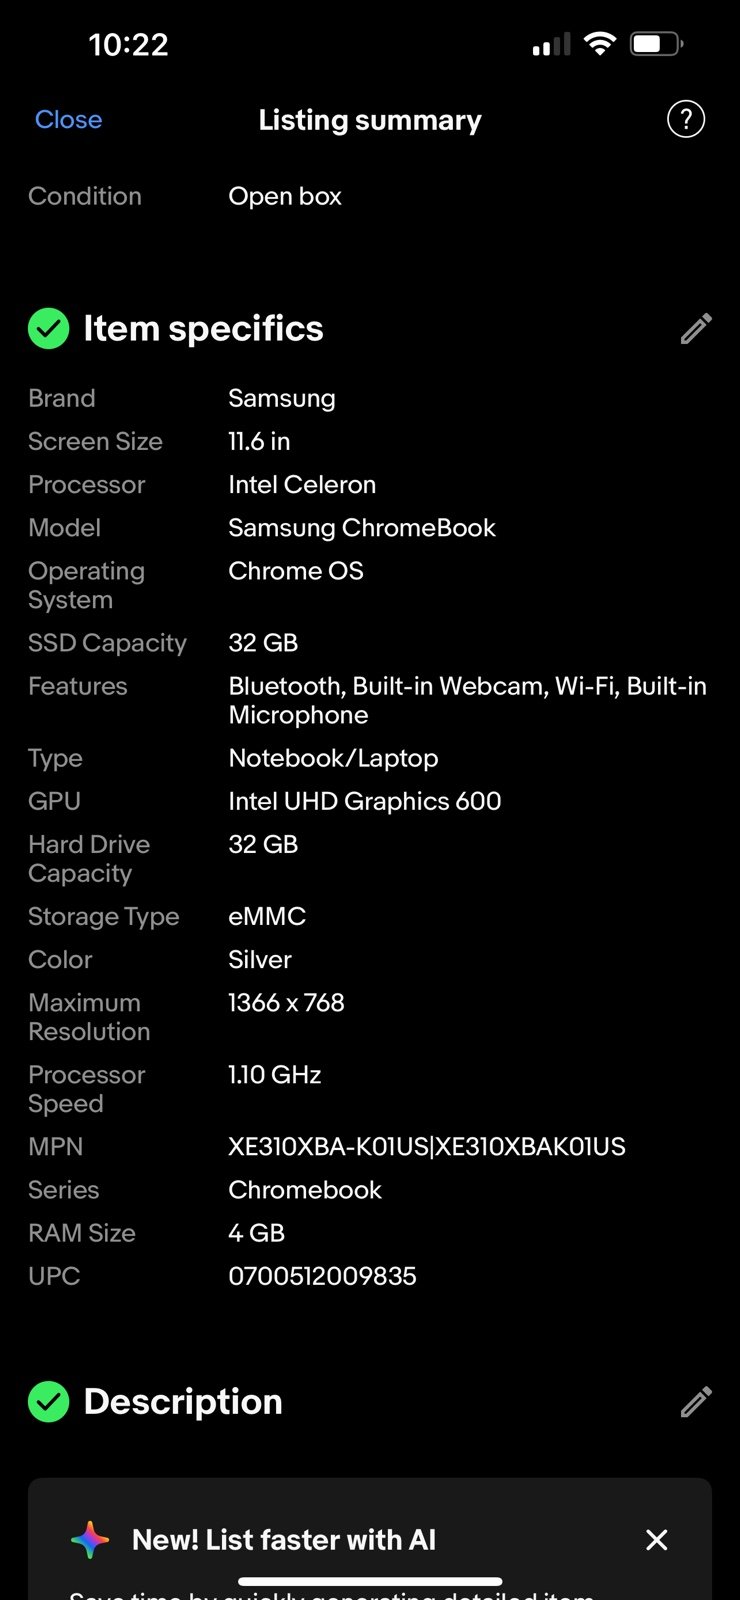Tap the New! List faster with AI text
The height and width of the screenshot is (1600, 740).
pos(284,1540)
